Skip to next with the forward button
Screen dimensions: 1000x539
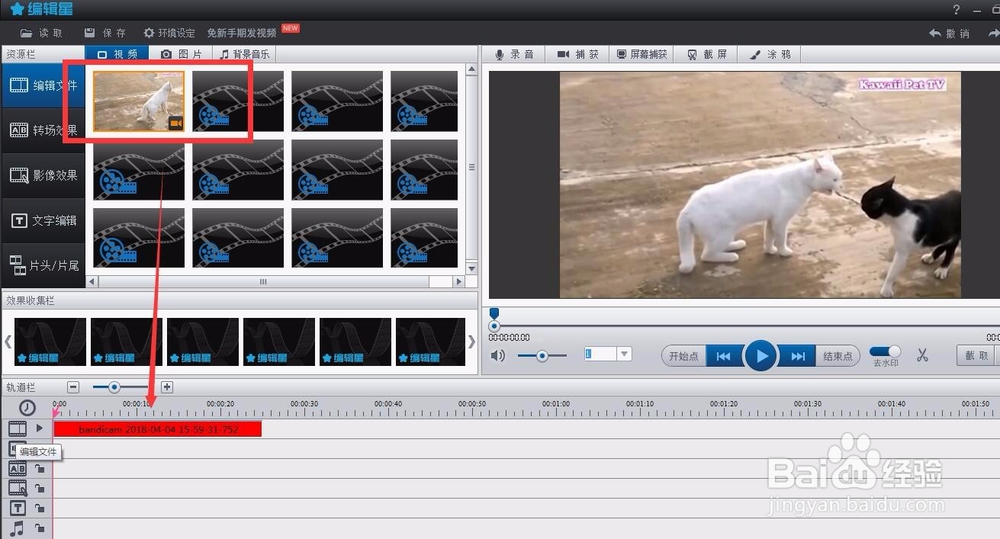click(x=797, y=356)
